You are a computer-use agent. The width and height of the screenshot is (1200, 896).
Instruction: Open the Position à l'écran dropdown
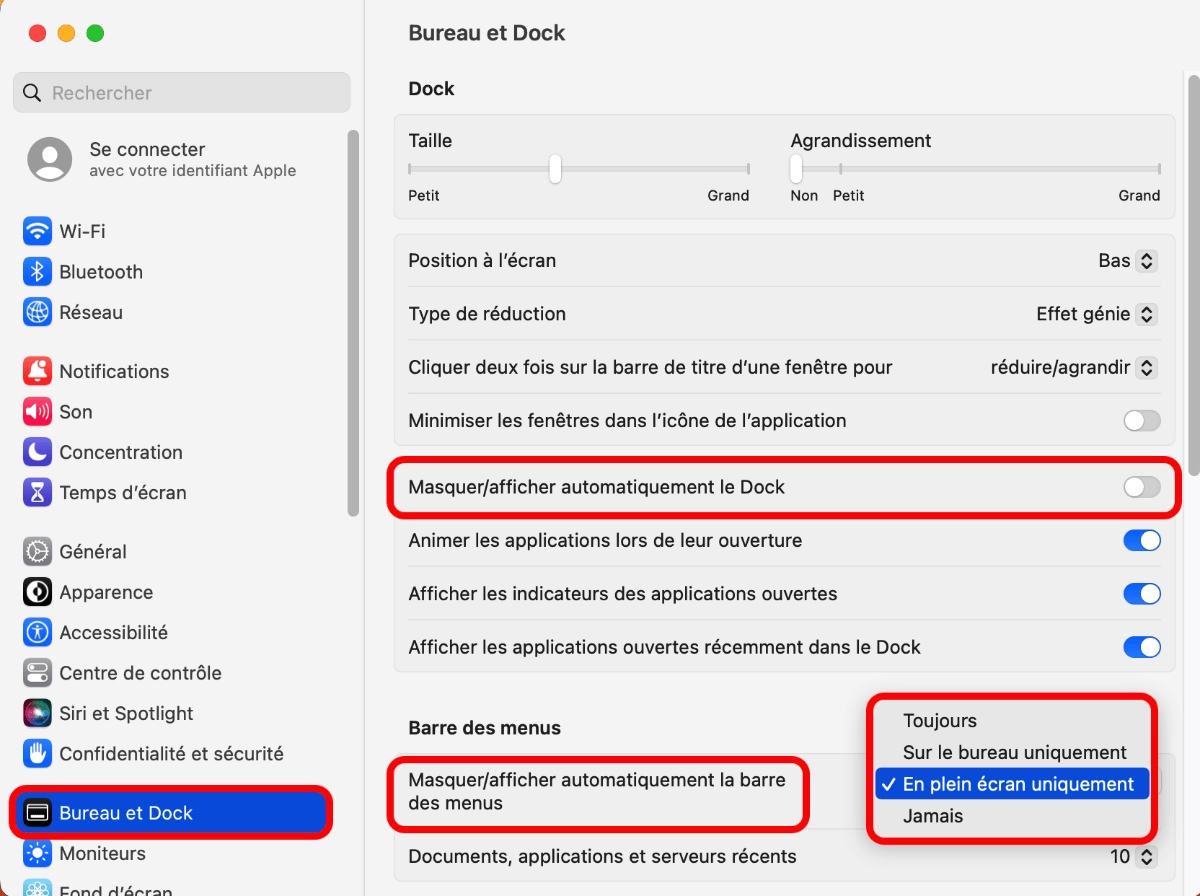click(1127, 260)
